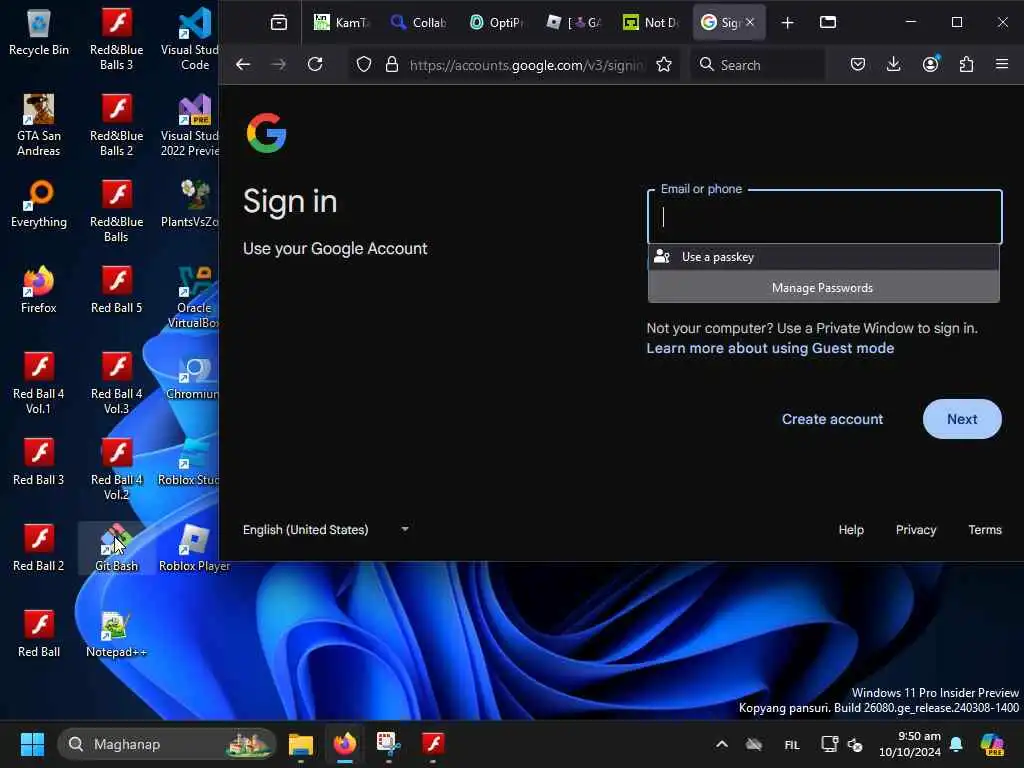
Task: Open Learn more about using Guest mode
Action: (x=770, y=349)
